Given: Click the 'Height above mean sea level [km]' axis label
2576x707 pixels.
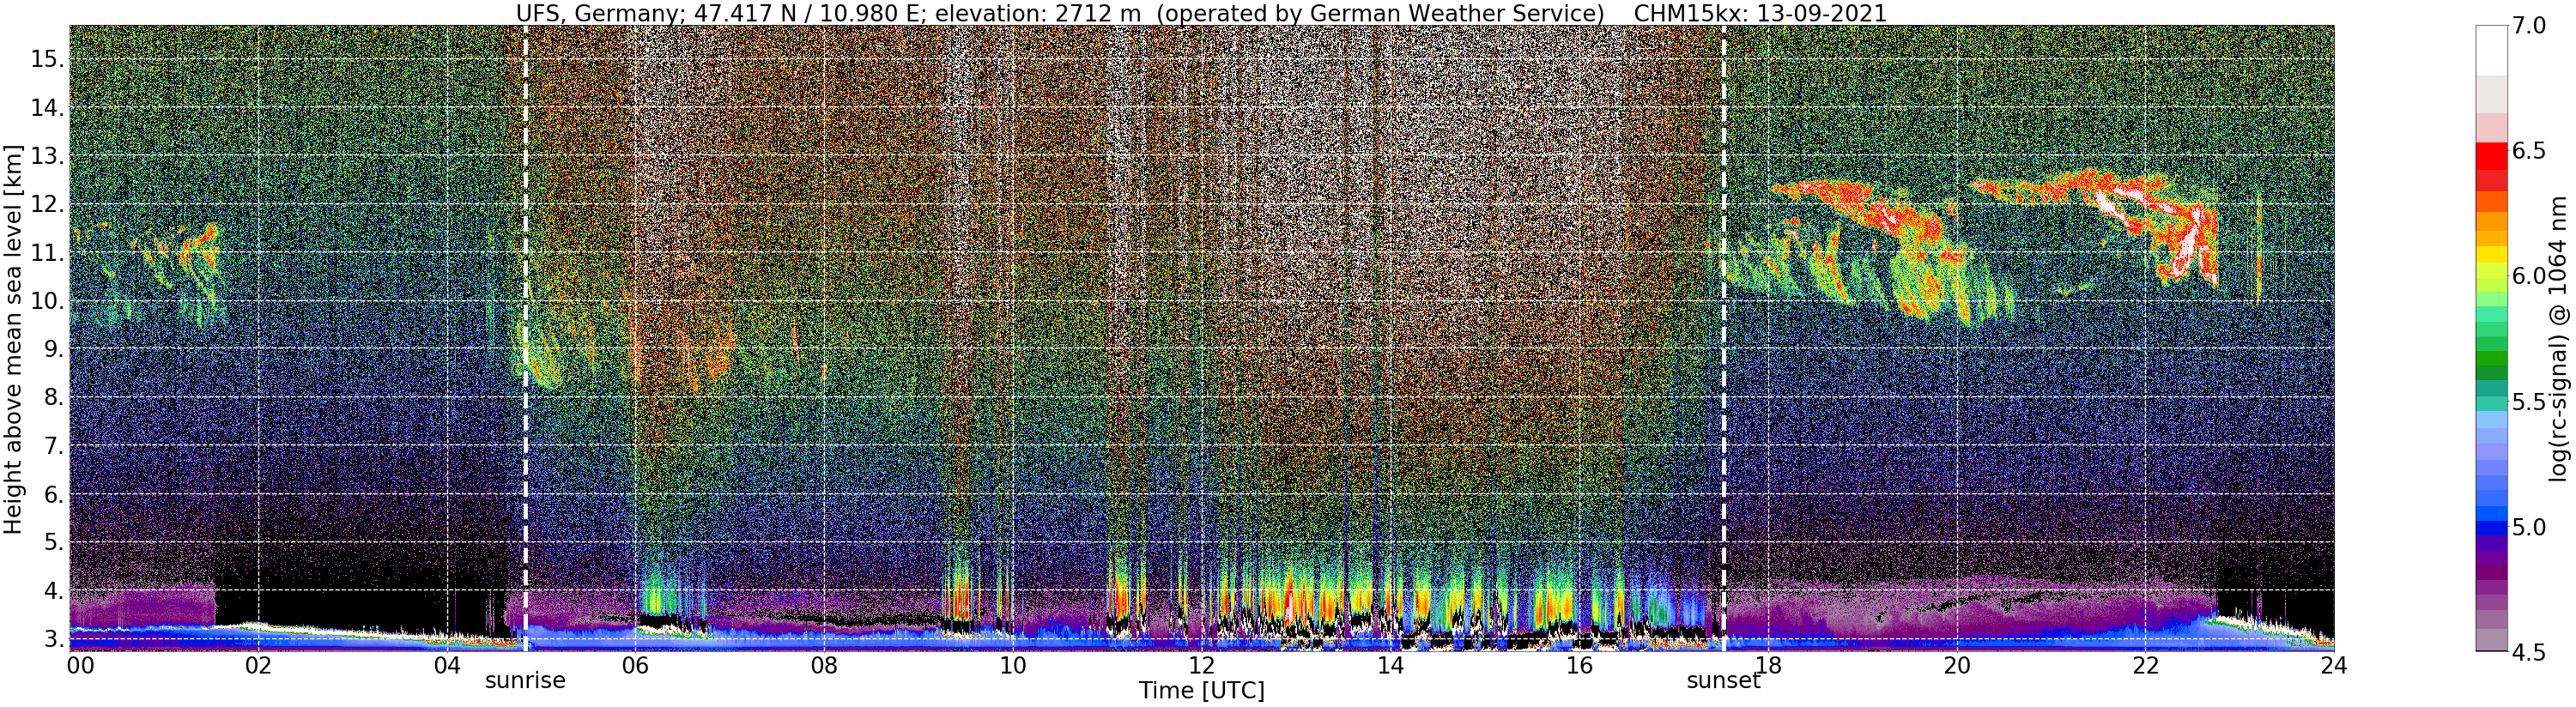Looking at the screenshot, I should tap(13, 337).
